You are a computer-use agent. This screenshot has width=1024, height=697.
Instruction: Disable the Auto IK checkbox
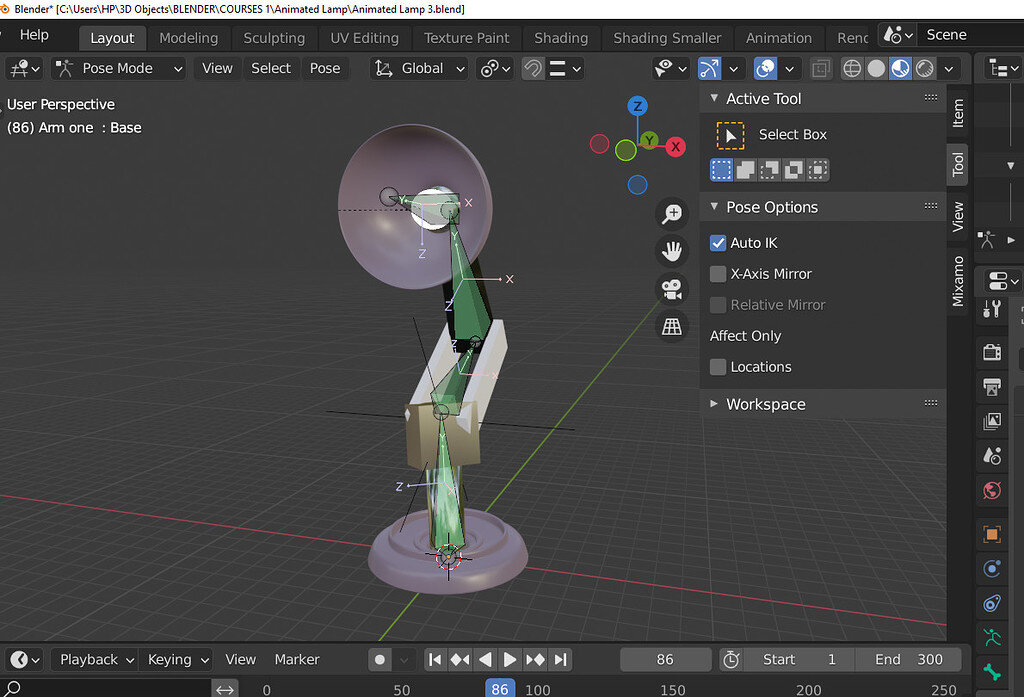coord(717,242)
